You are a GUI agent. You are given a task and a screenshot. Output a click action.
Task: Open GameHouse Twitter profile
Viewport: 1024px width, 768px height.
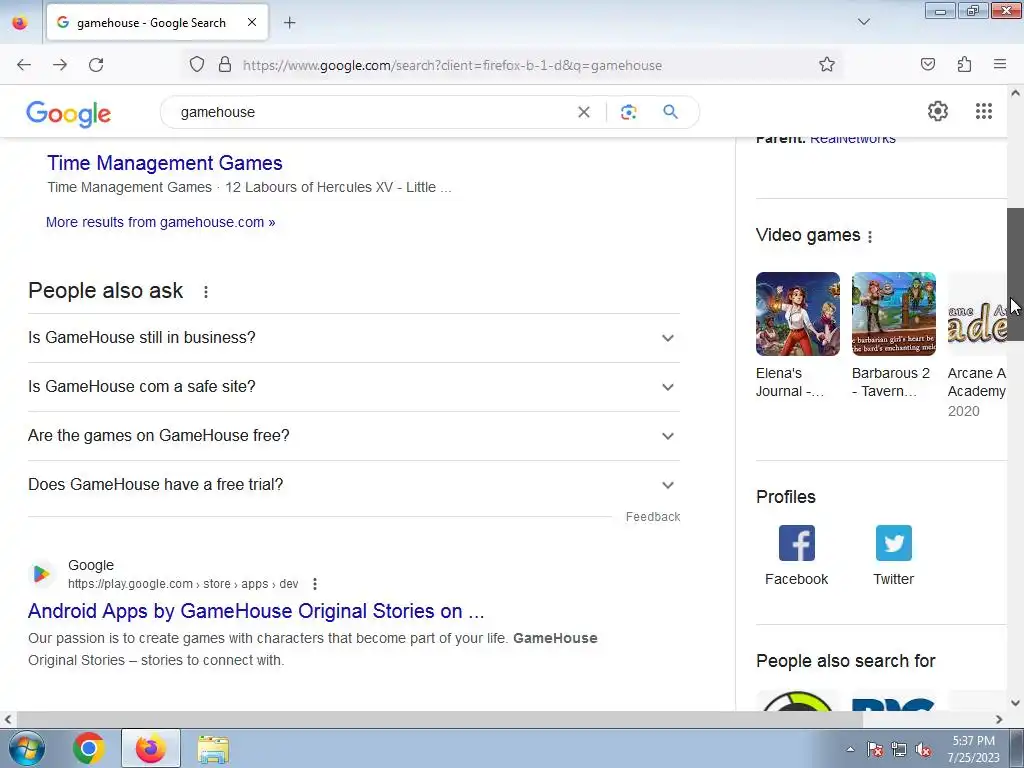[893, 556]
